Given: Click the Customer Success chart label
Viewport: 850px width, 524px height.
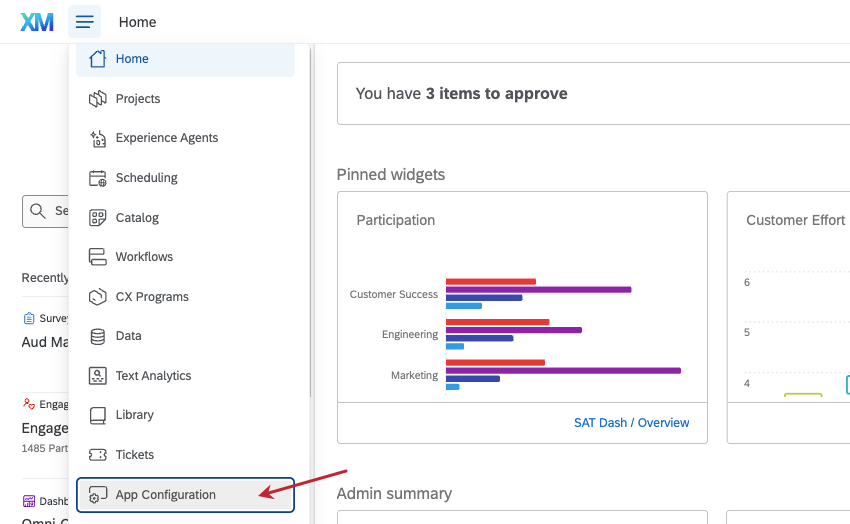Looking at the screenshot, I should (394, 294).
